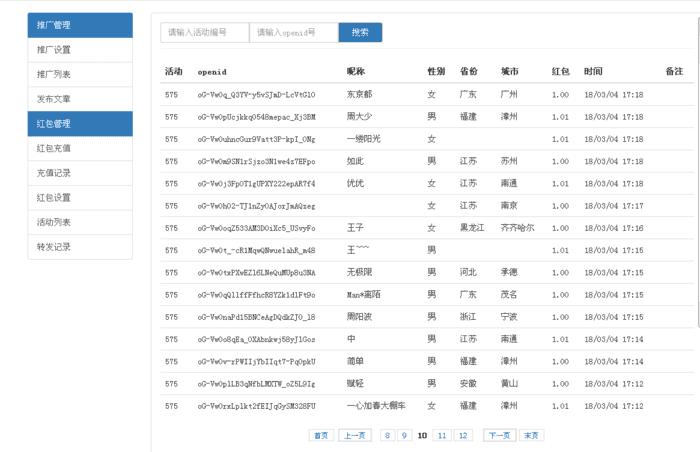Screen dimensions: 700x452
Task: Jump to page 9
Action: pyautogui.click(x=404, y=435)
